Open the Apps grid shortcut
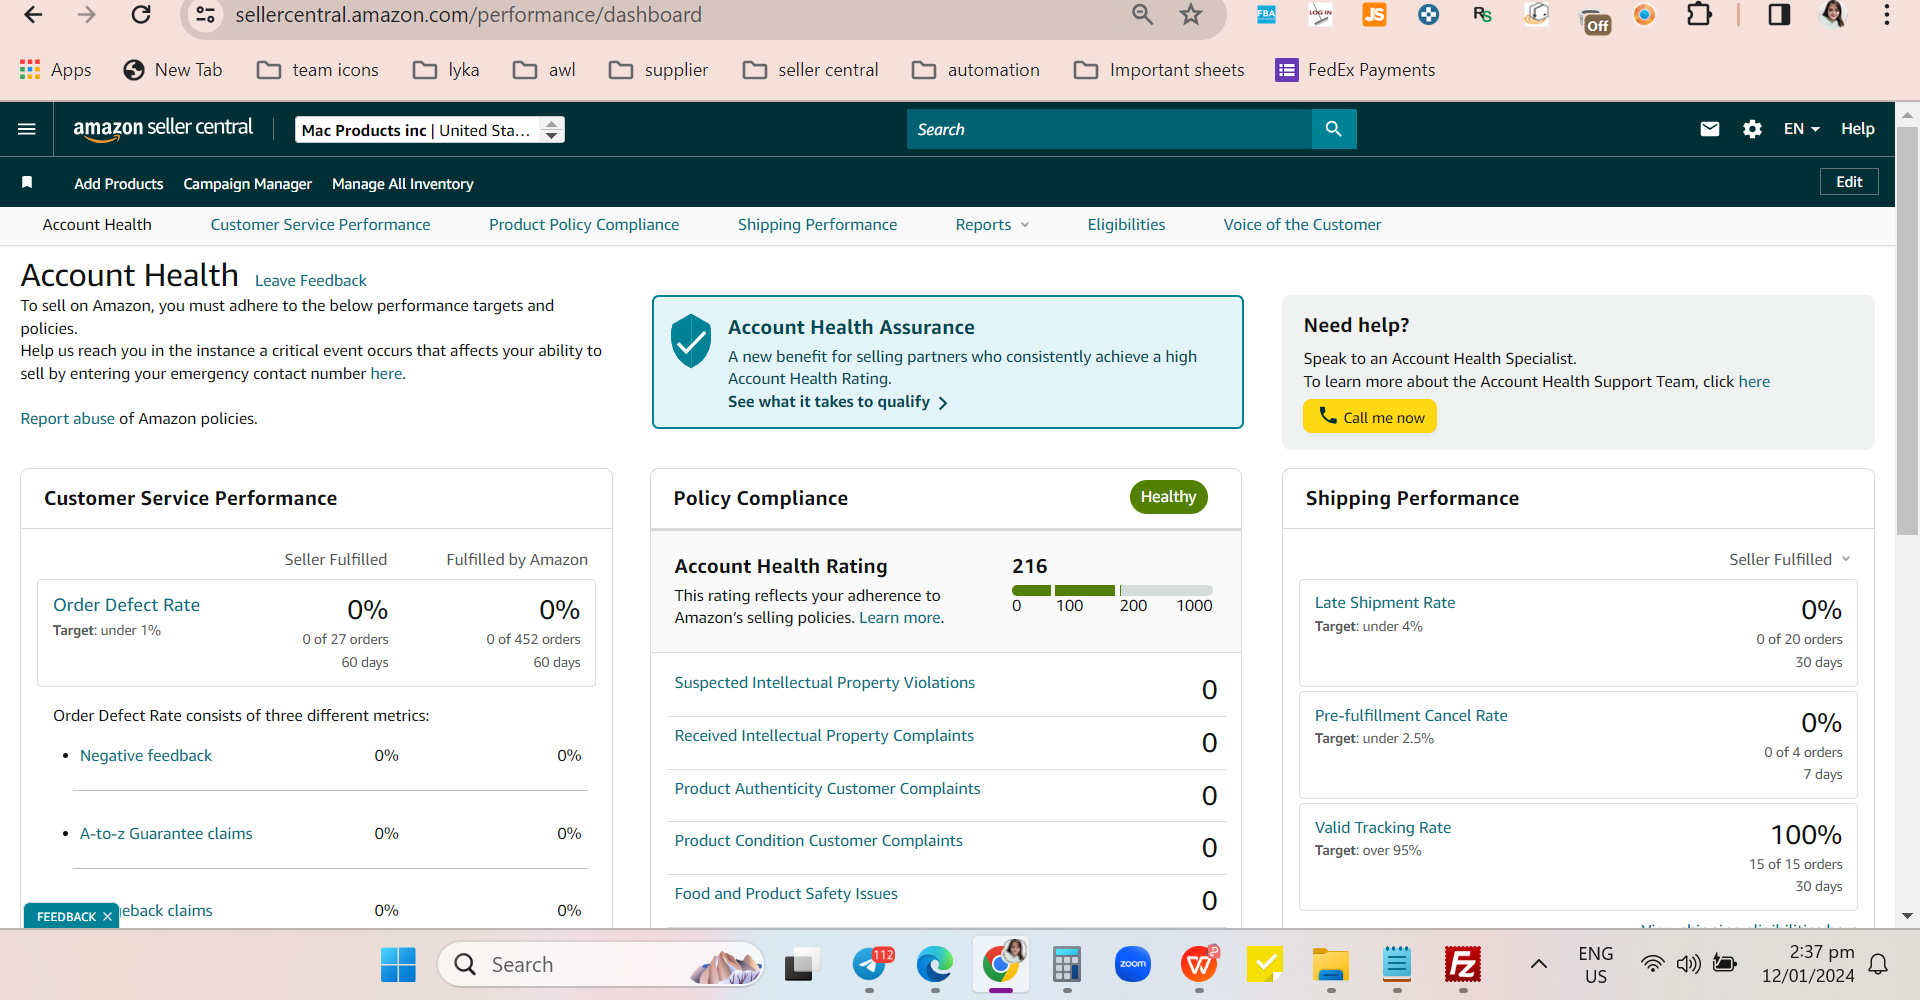Screen dimensions: 1920x1000 56,70
